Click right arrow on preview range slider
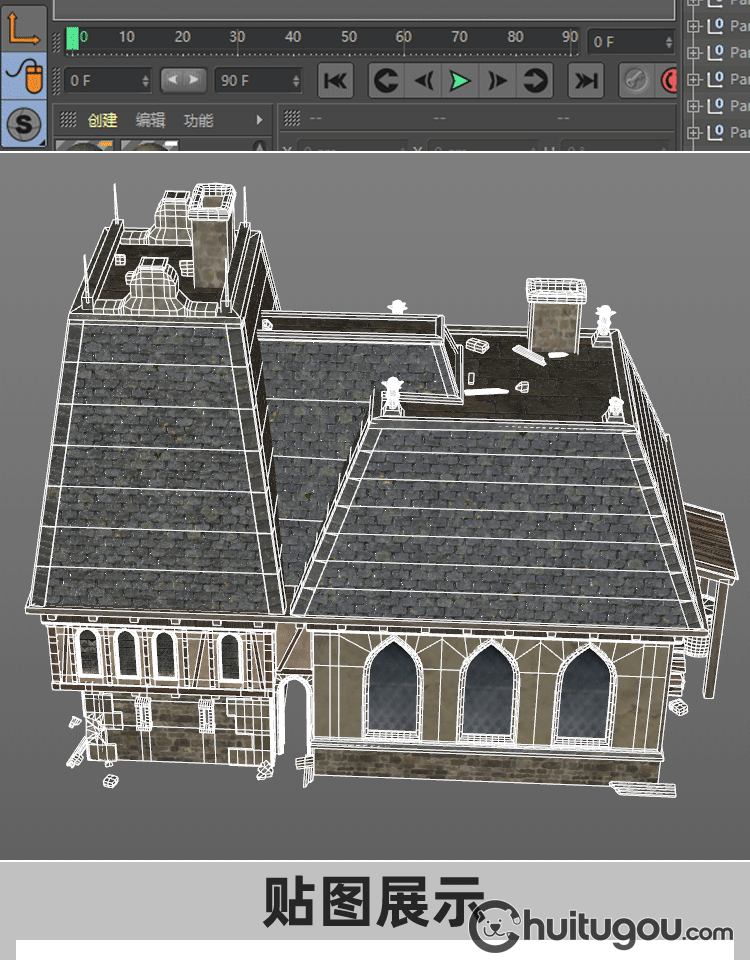The width and height of the screenshot is (750, 960). 194,80
